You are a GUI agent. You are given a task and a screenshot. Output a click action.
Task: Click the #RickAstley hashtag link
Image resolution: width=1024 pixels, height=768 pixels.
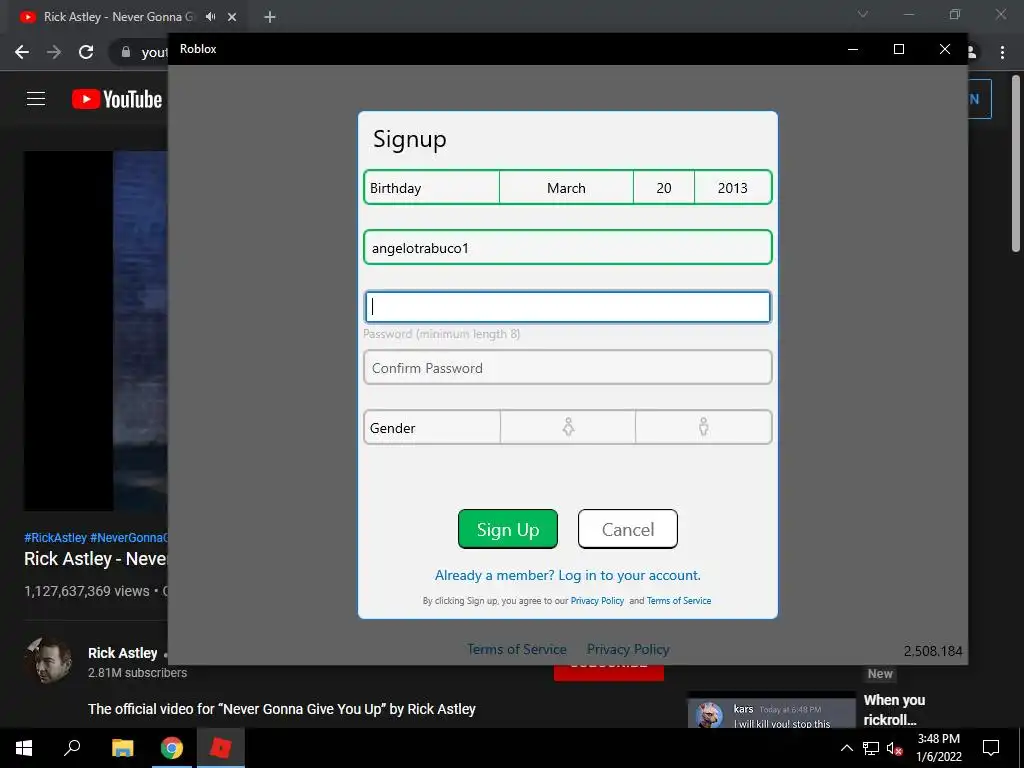pyautogui.click(x=56, y=537)
